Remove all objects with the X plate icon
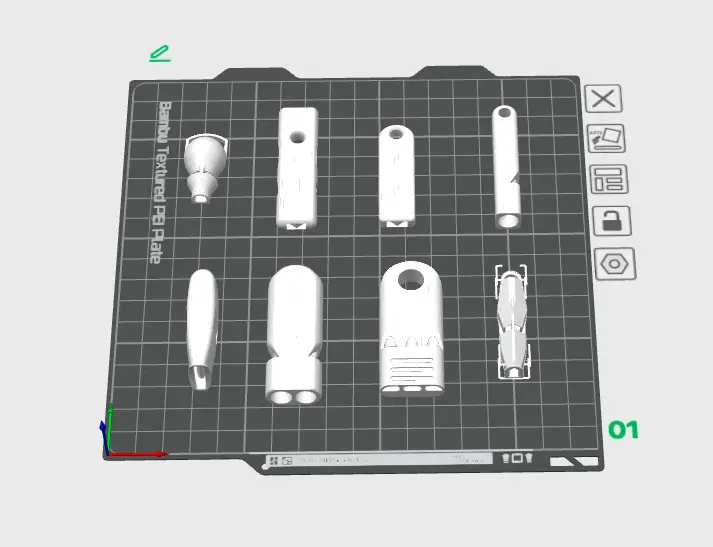713x547 pixels. coord(603,98)
